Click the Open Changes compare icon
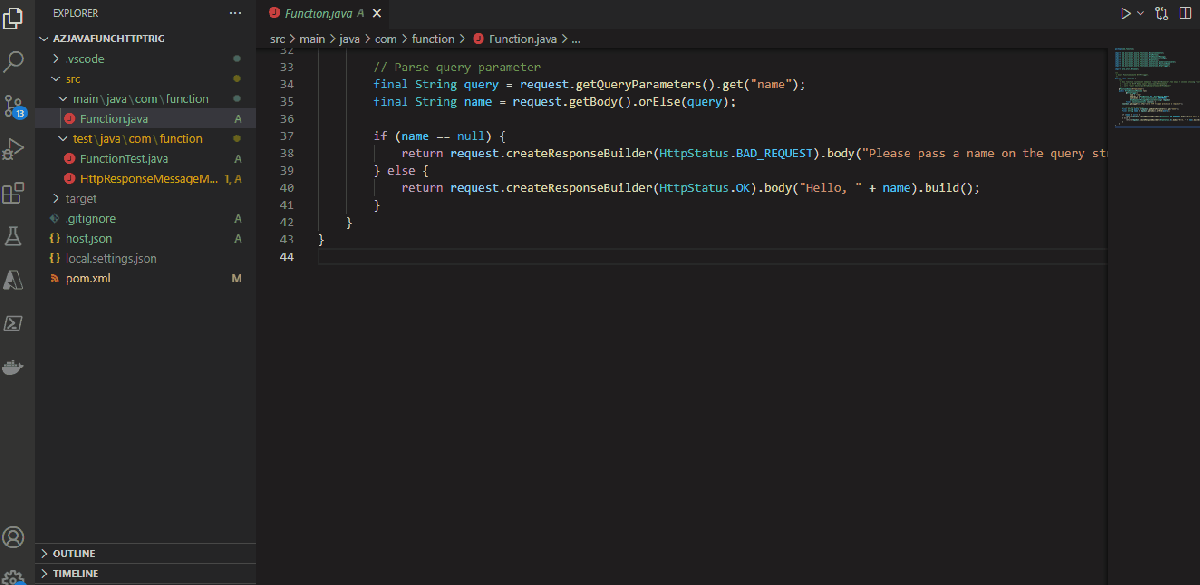Image resolution: width=1200 pixels, height=585 pixels. [1161, 13]
